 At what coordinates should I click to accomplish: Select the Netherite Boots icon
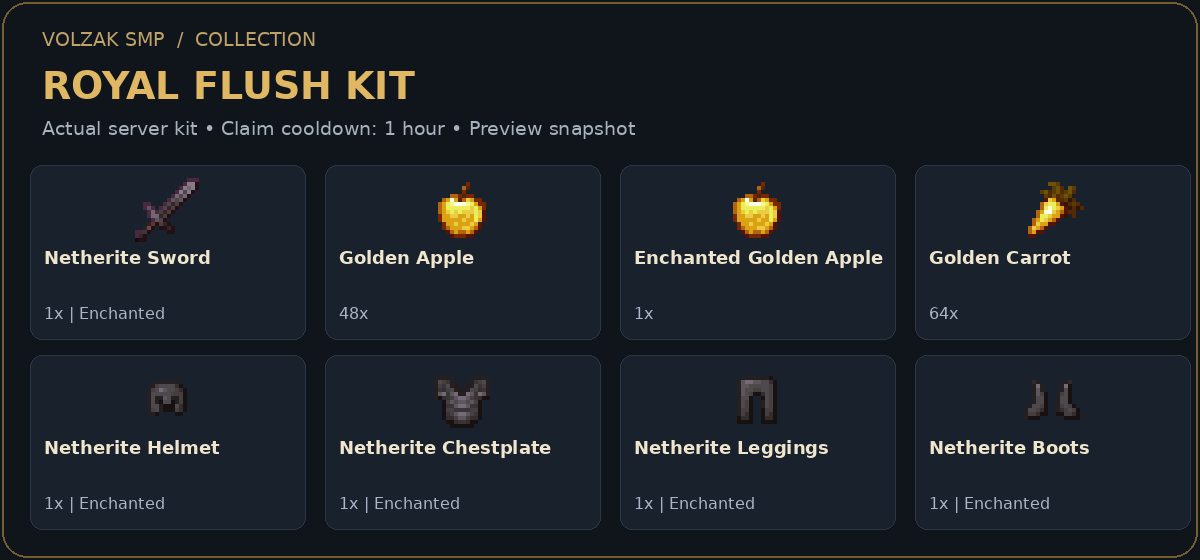click(1053, 400)
